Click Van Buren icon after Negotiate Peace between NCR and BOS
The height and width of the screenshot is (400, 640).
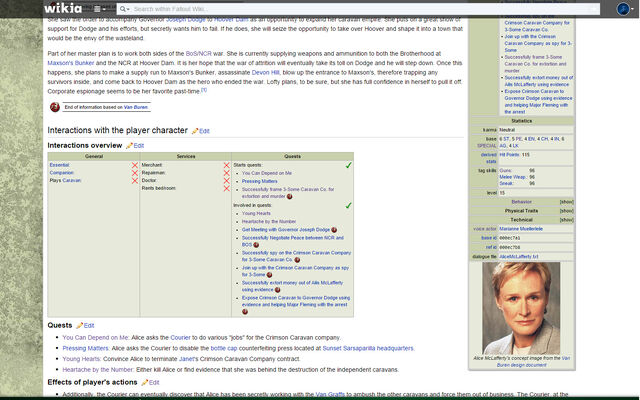256,245
